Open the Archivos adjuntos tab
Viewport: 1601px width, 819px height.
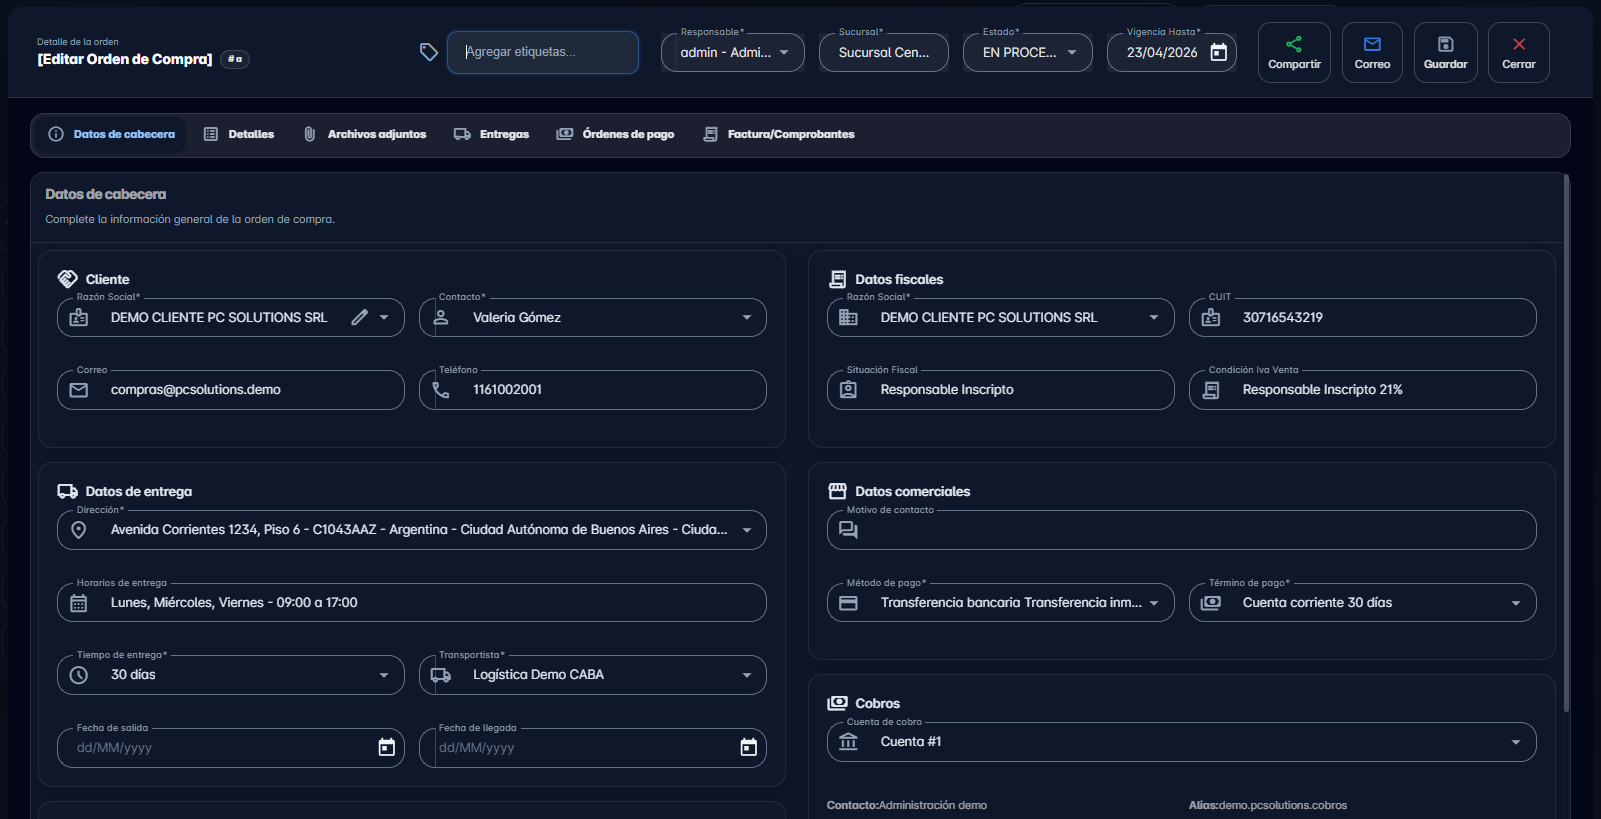tap(365, 134)
